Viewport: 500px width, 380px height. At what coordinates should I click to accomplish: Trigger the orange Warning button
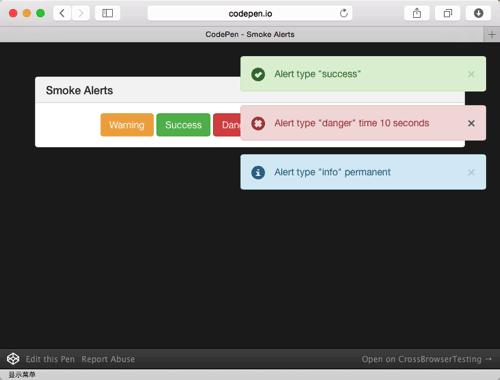(127, 125)
